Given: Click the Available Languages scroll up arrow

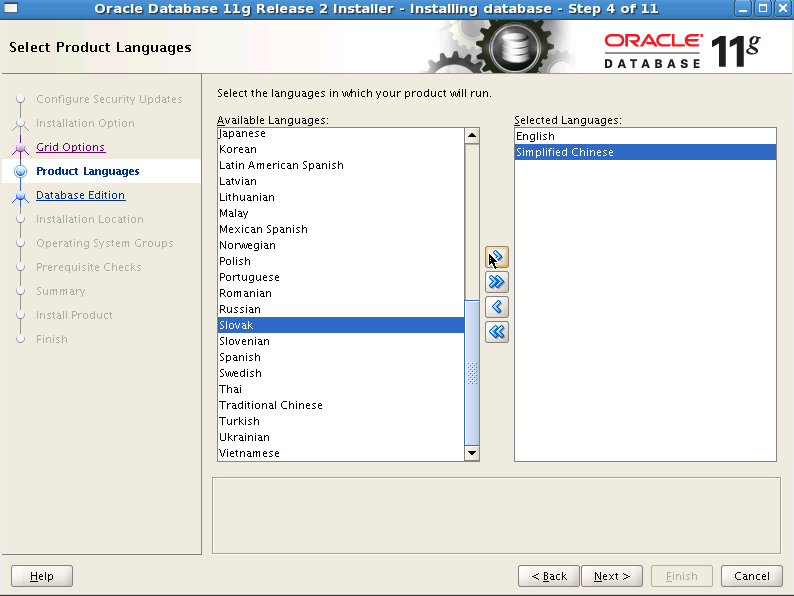Looking at the screenshot, I should pyautogui.click(x=472, y=135).
